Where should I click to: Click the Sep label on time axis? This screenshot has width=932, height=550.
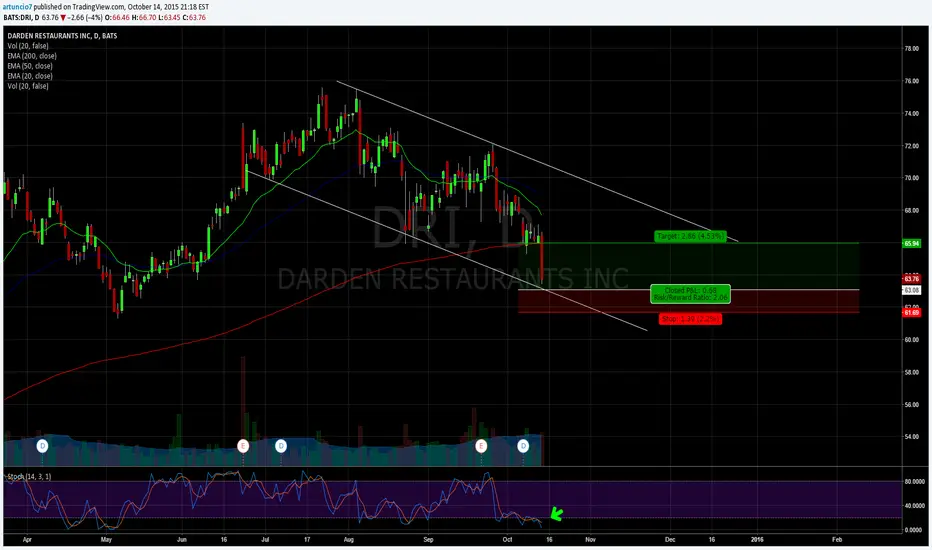pyautogui.click(x=428, y=540)
